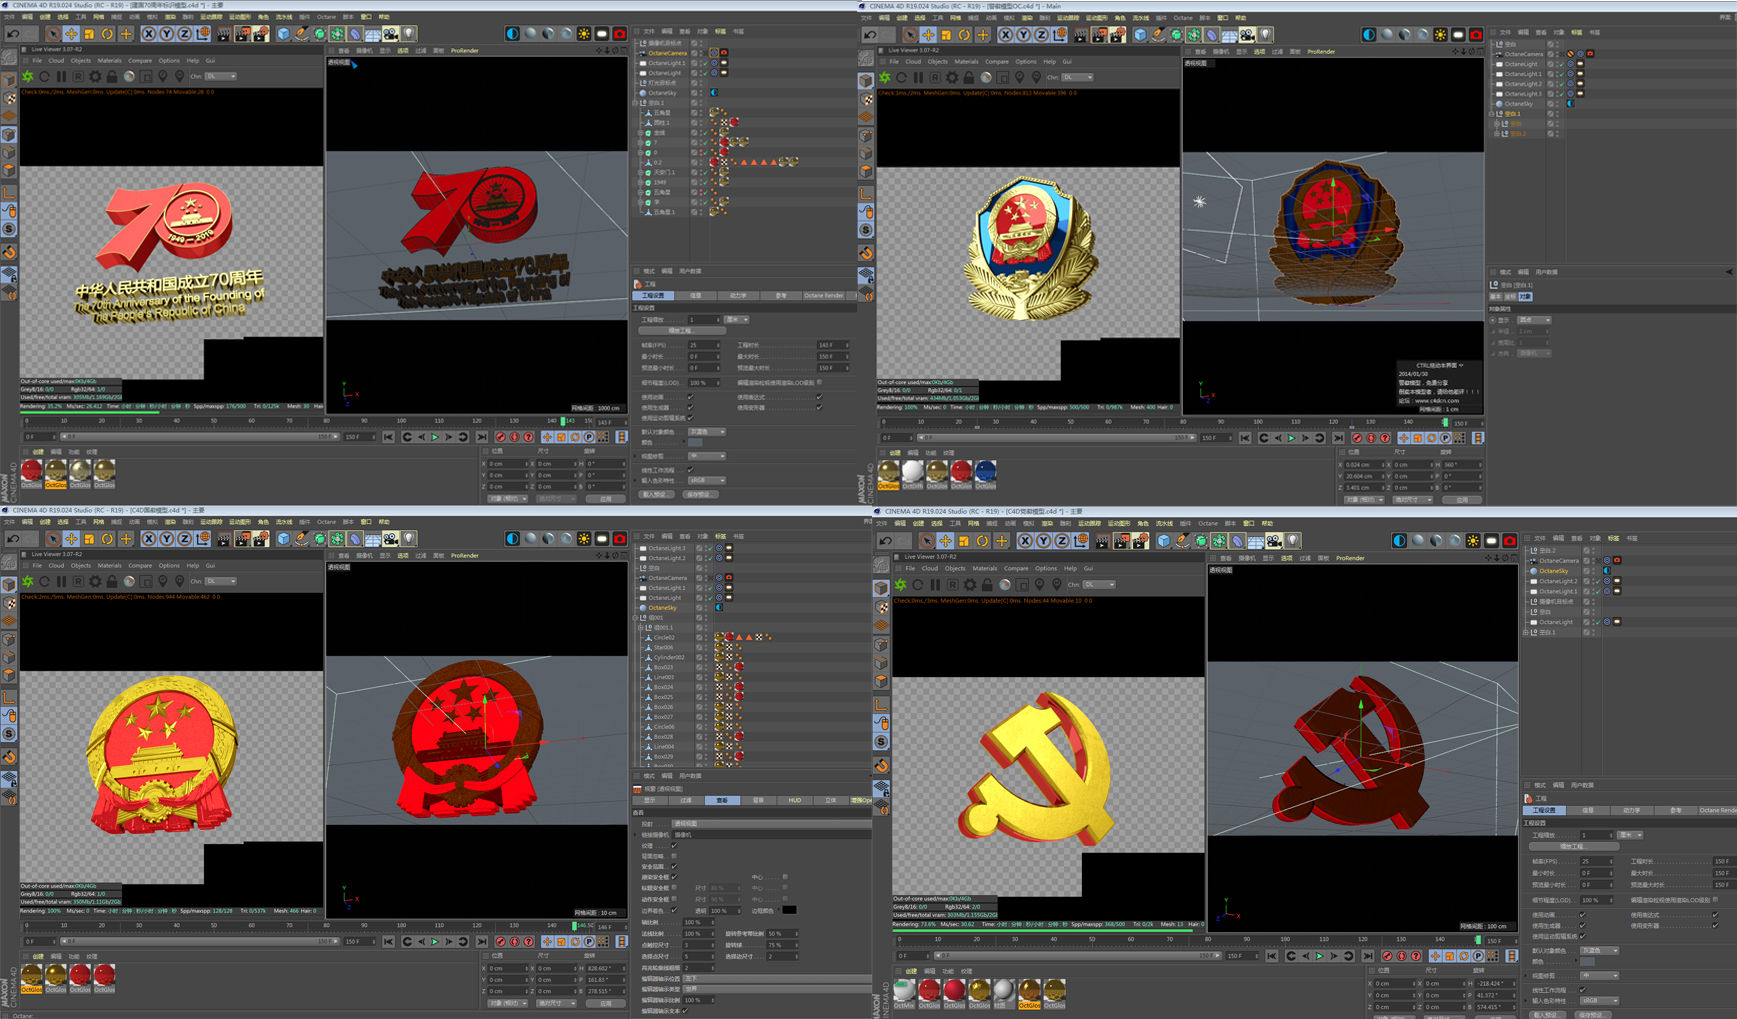
Task: Open Objects menu in police badge Live Viewer
Action: pos(937,62)
